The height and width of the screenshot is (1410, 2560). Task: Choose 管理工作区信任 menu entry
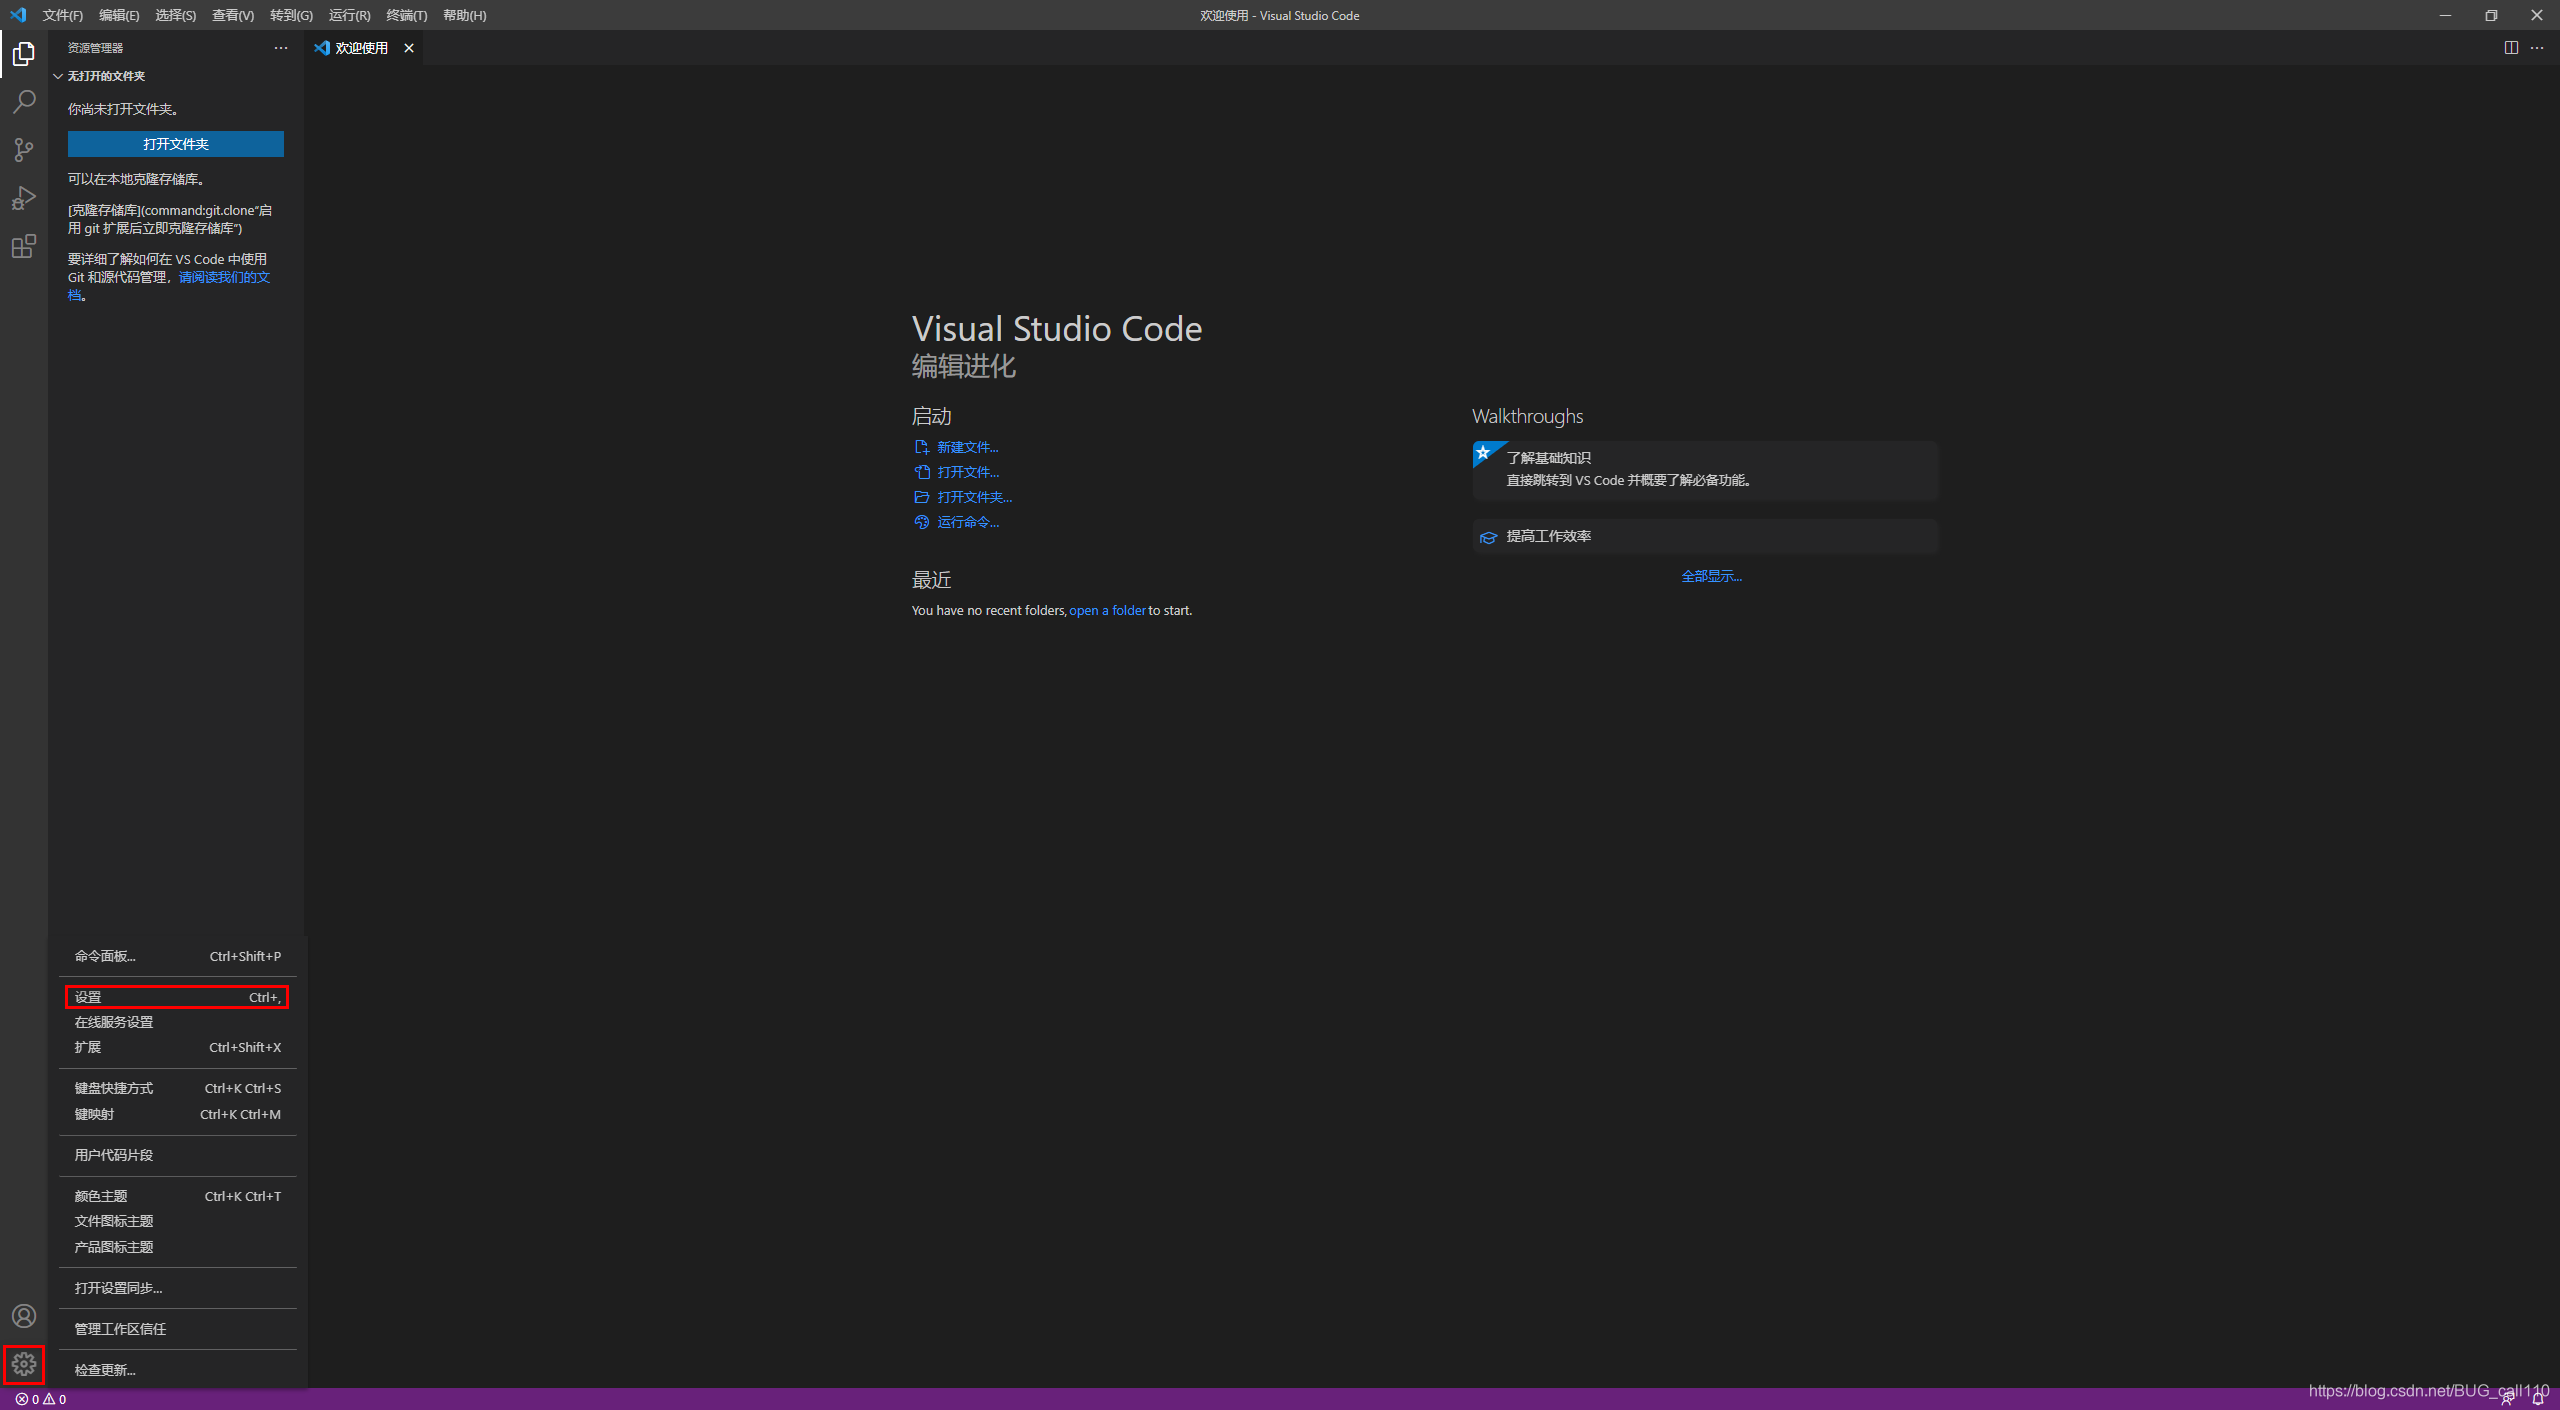(178, 1329)
